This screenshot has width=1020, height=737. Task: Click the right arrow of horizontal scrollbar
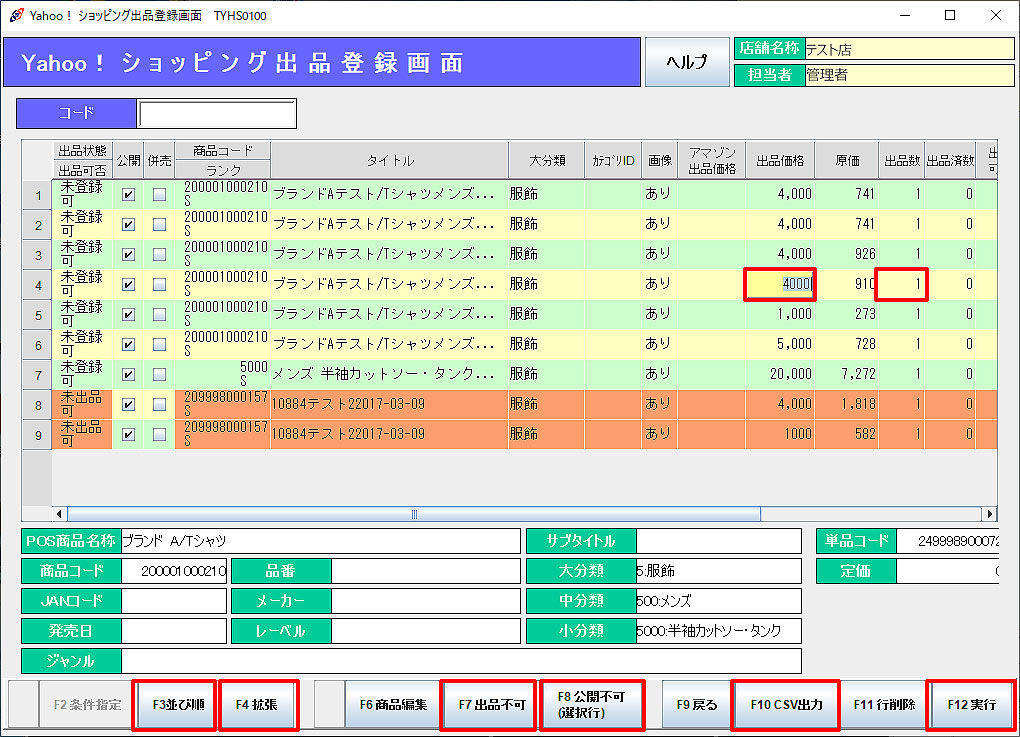(990, 514)
